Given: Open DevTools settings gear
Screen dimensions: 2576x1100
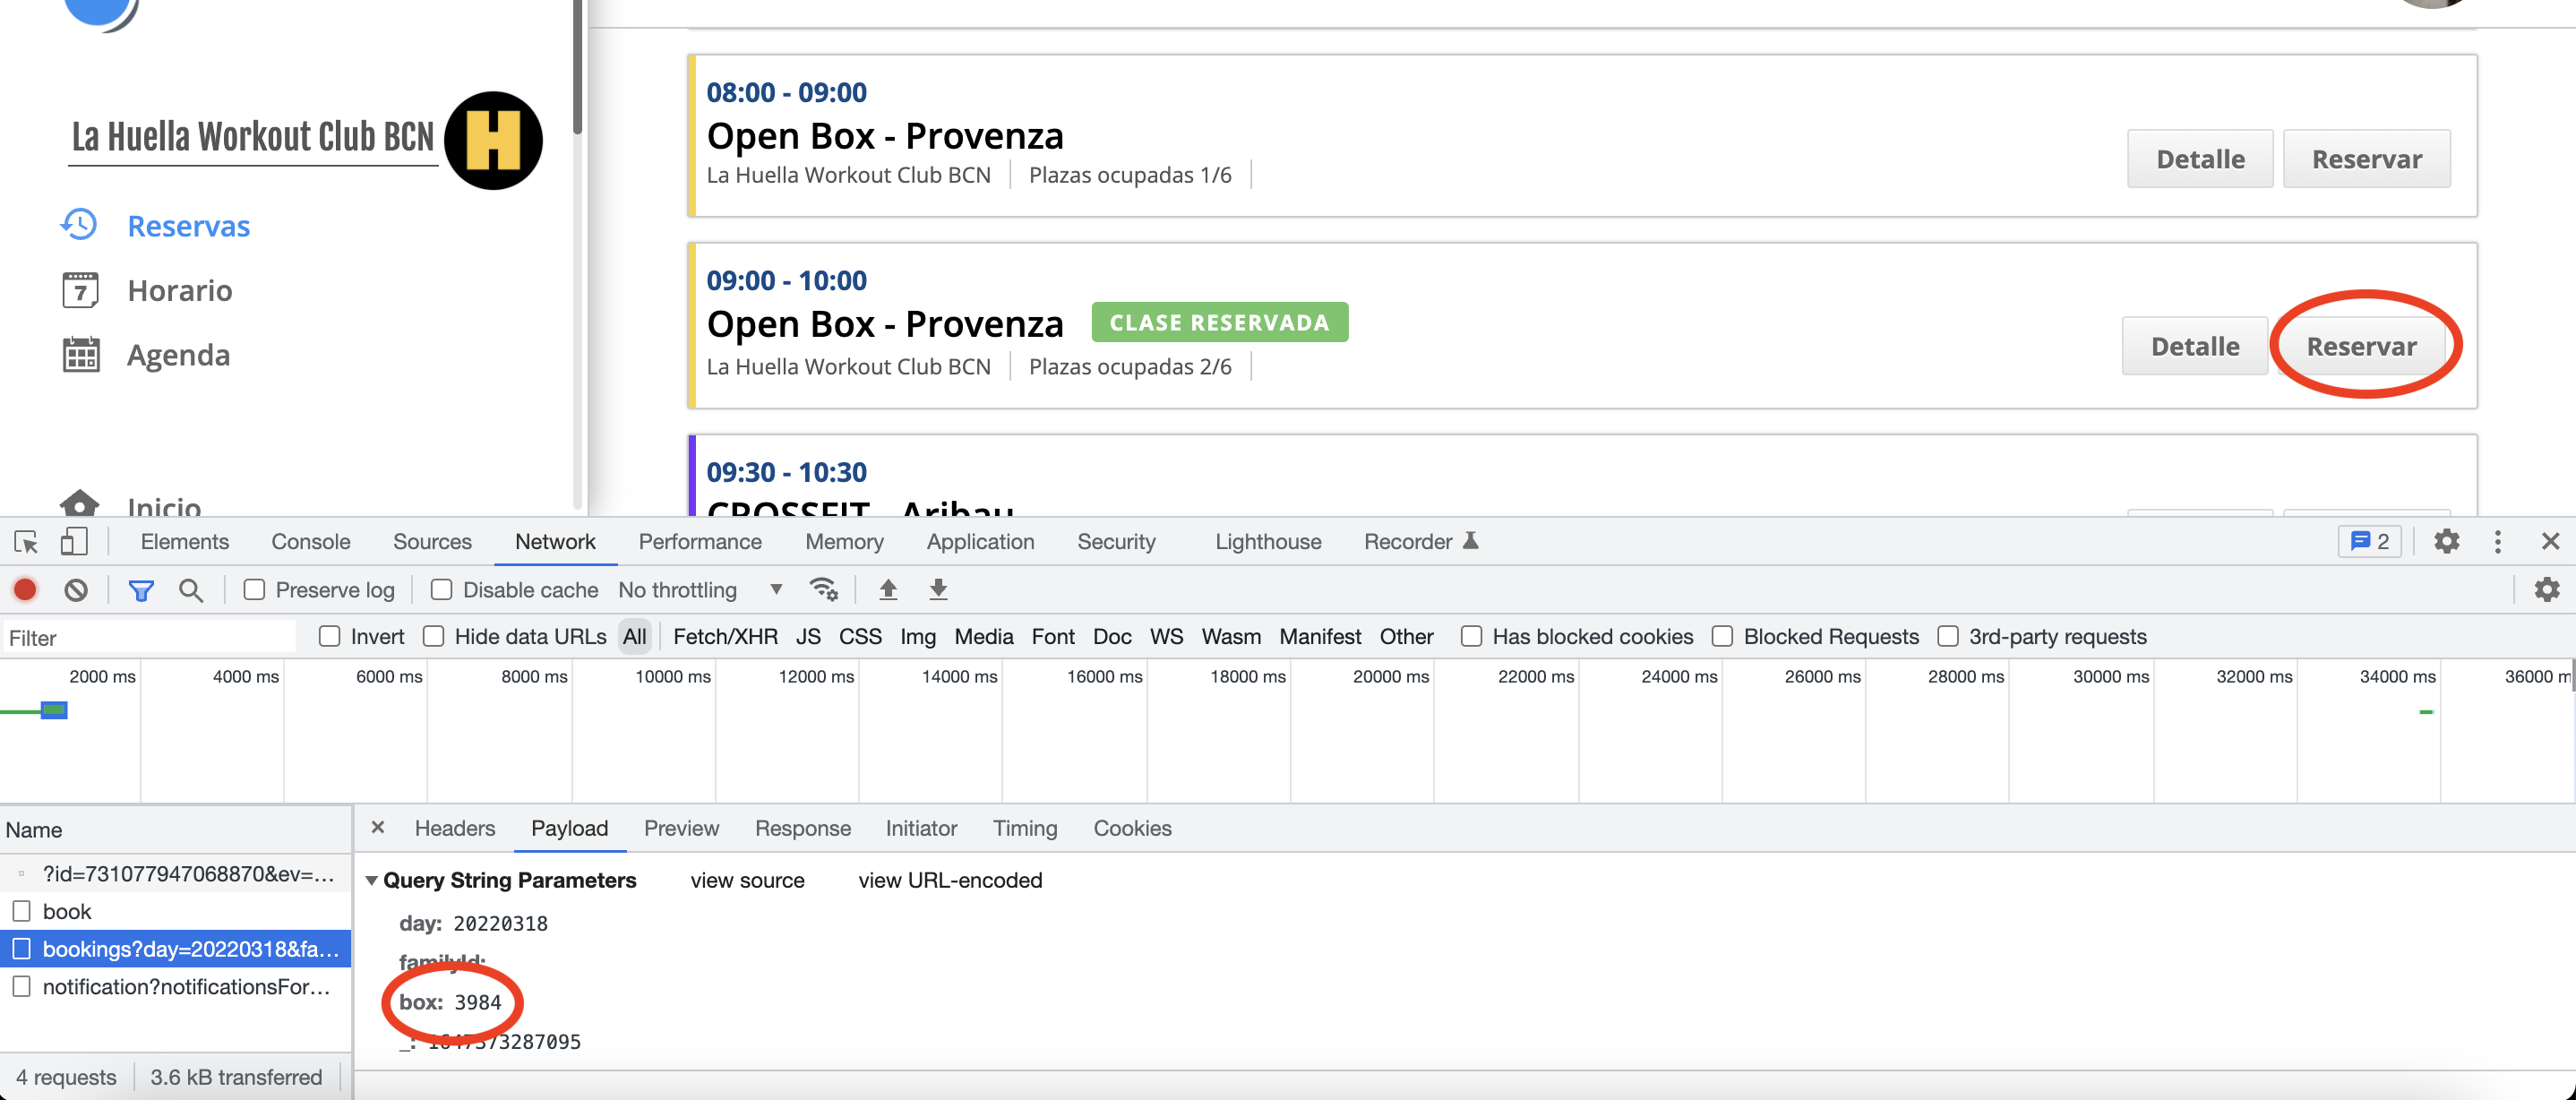Looking at the screenshot, I should 2446,542.
